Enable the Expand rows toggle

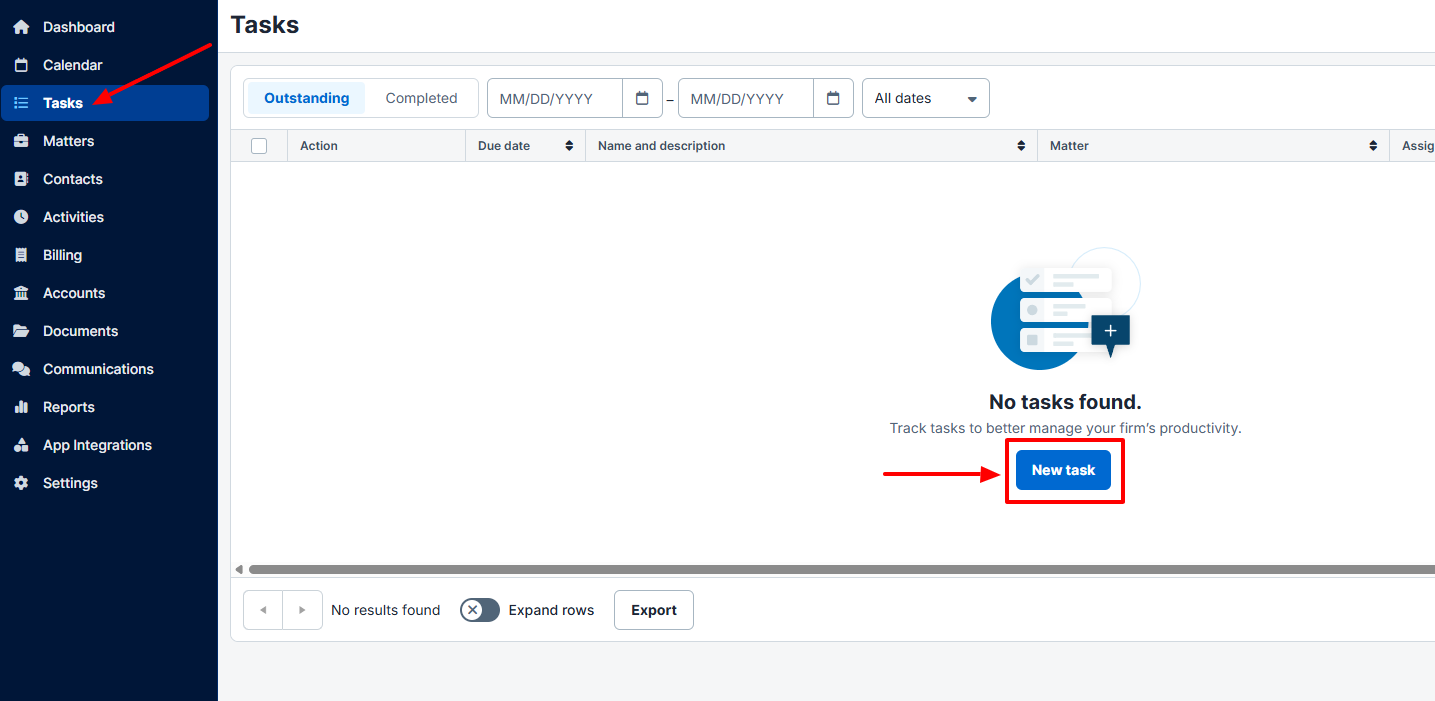pyautogui.click(x=479, y=609)
